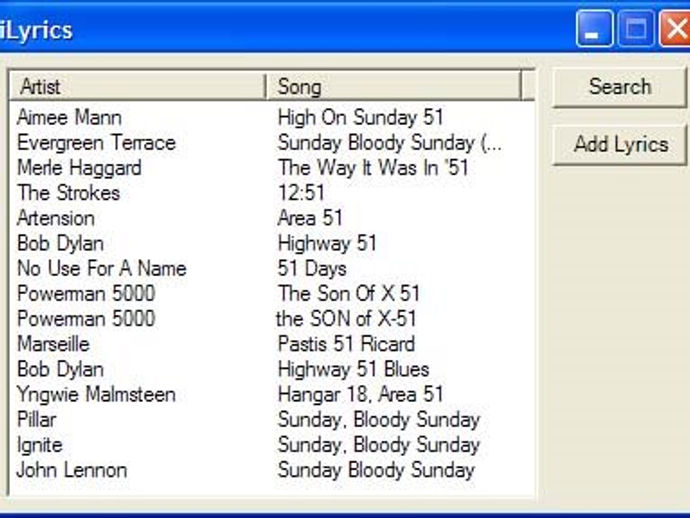Choose song The Way It Was In '51
This screenshot has width=690, height=518.
coord(373,168)
